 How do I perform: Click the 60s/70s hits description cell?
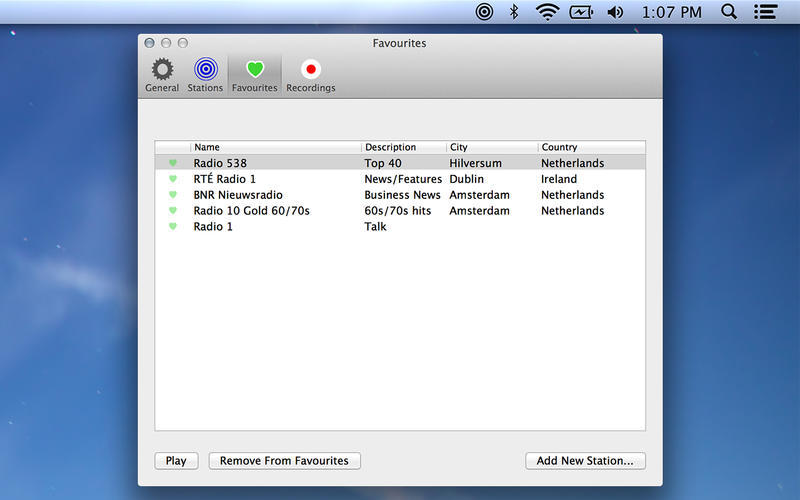pyautogui.click(x=397, y=210)
